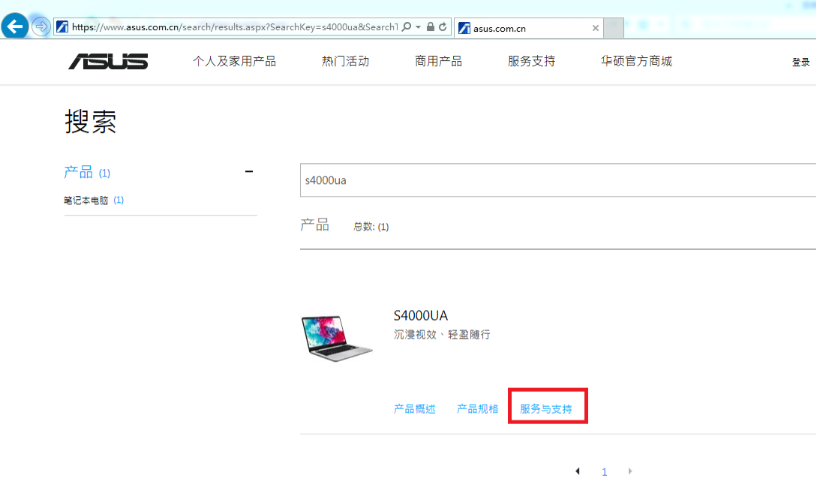Go to previous results page arrow
Screen dimensions: 816x484
(x=577, y=471)
